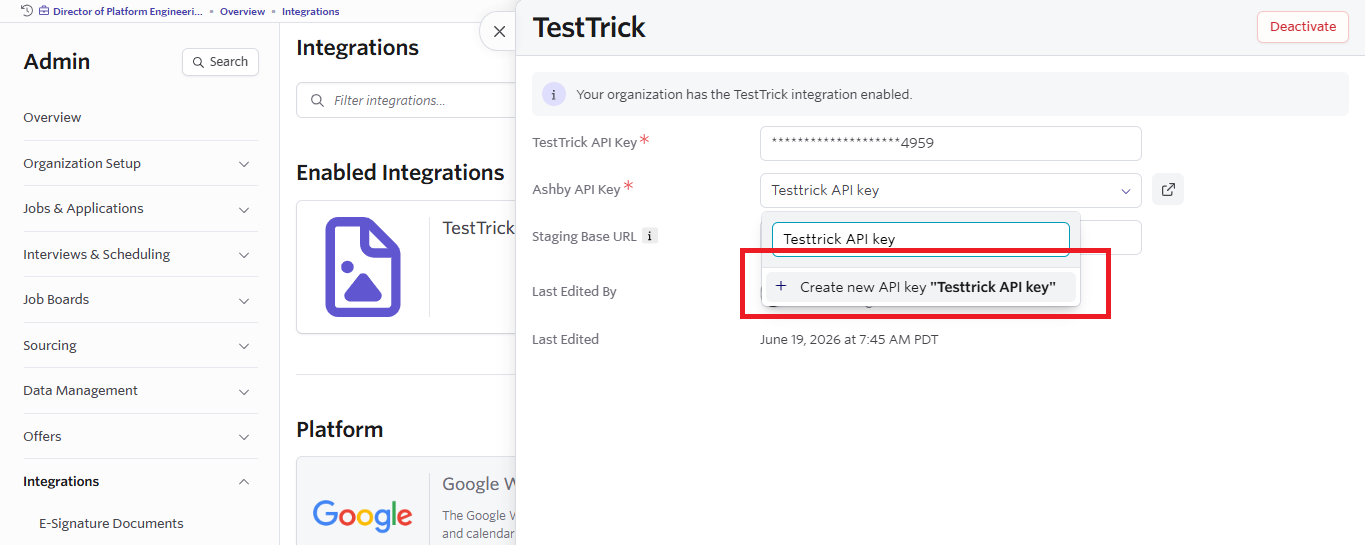
Task: Open the Integrations breadcrumb link
Action: pos(310,11)
